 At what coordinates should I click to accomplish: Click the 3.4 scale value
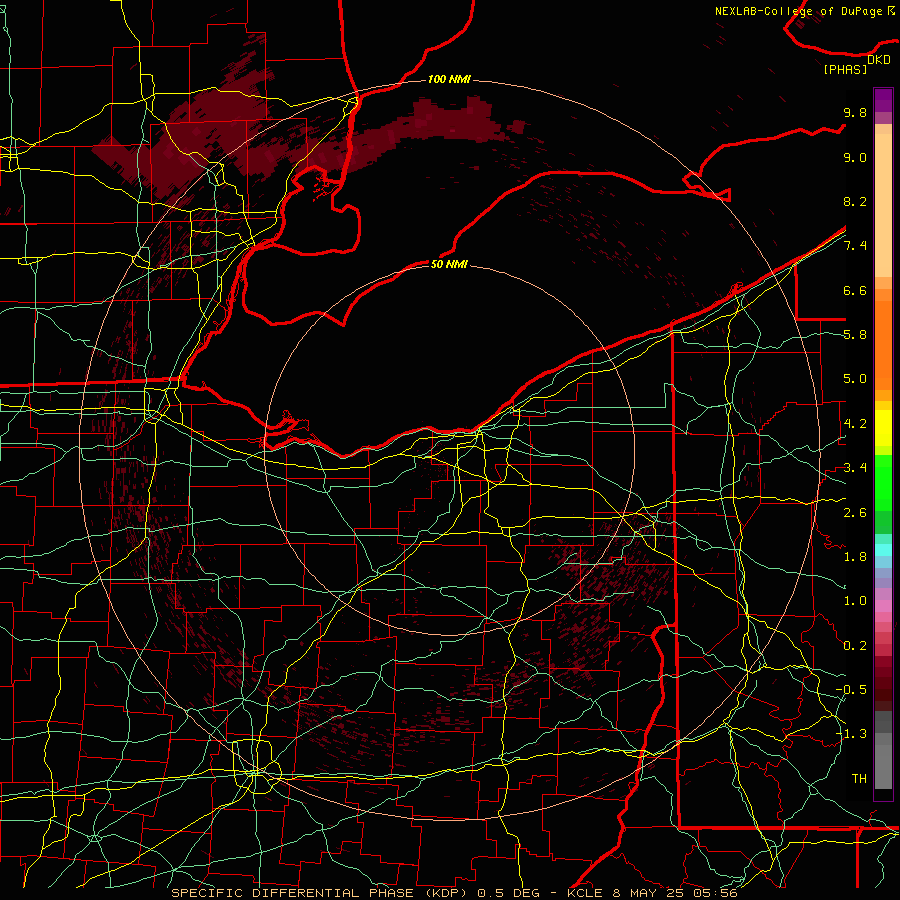(x=855, y=468)
